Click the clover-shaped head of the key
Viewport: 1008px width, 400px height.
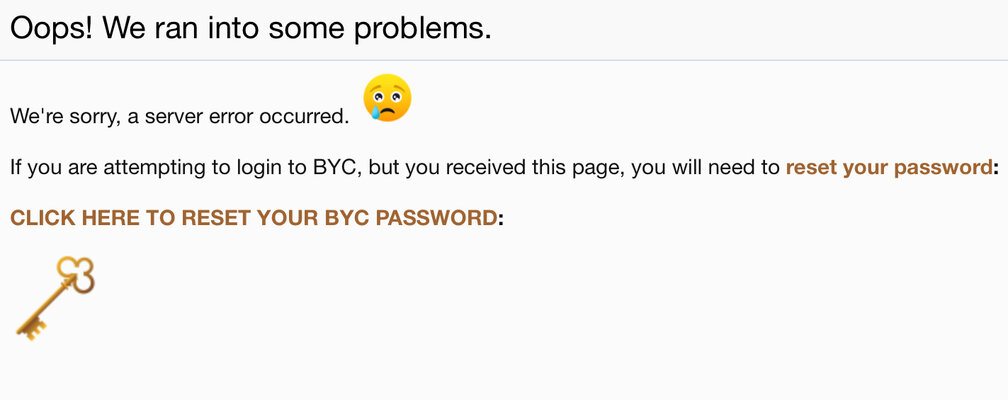76,274
